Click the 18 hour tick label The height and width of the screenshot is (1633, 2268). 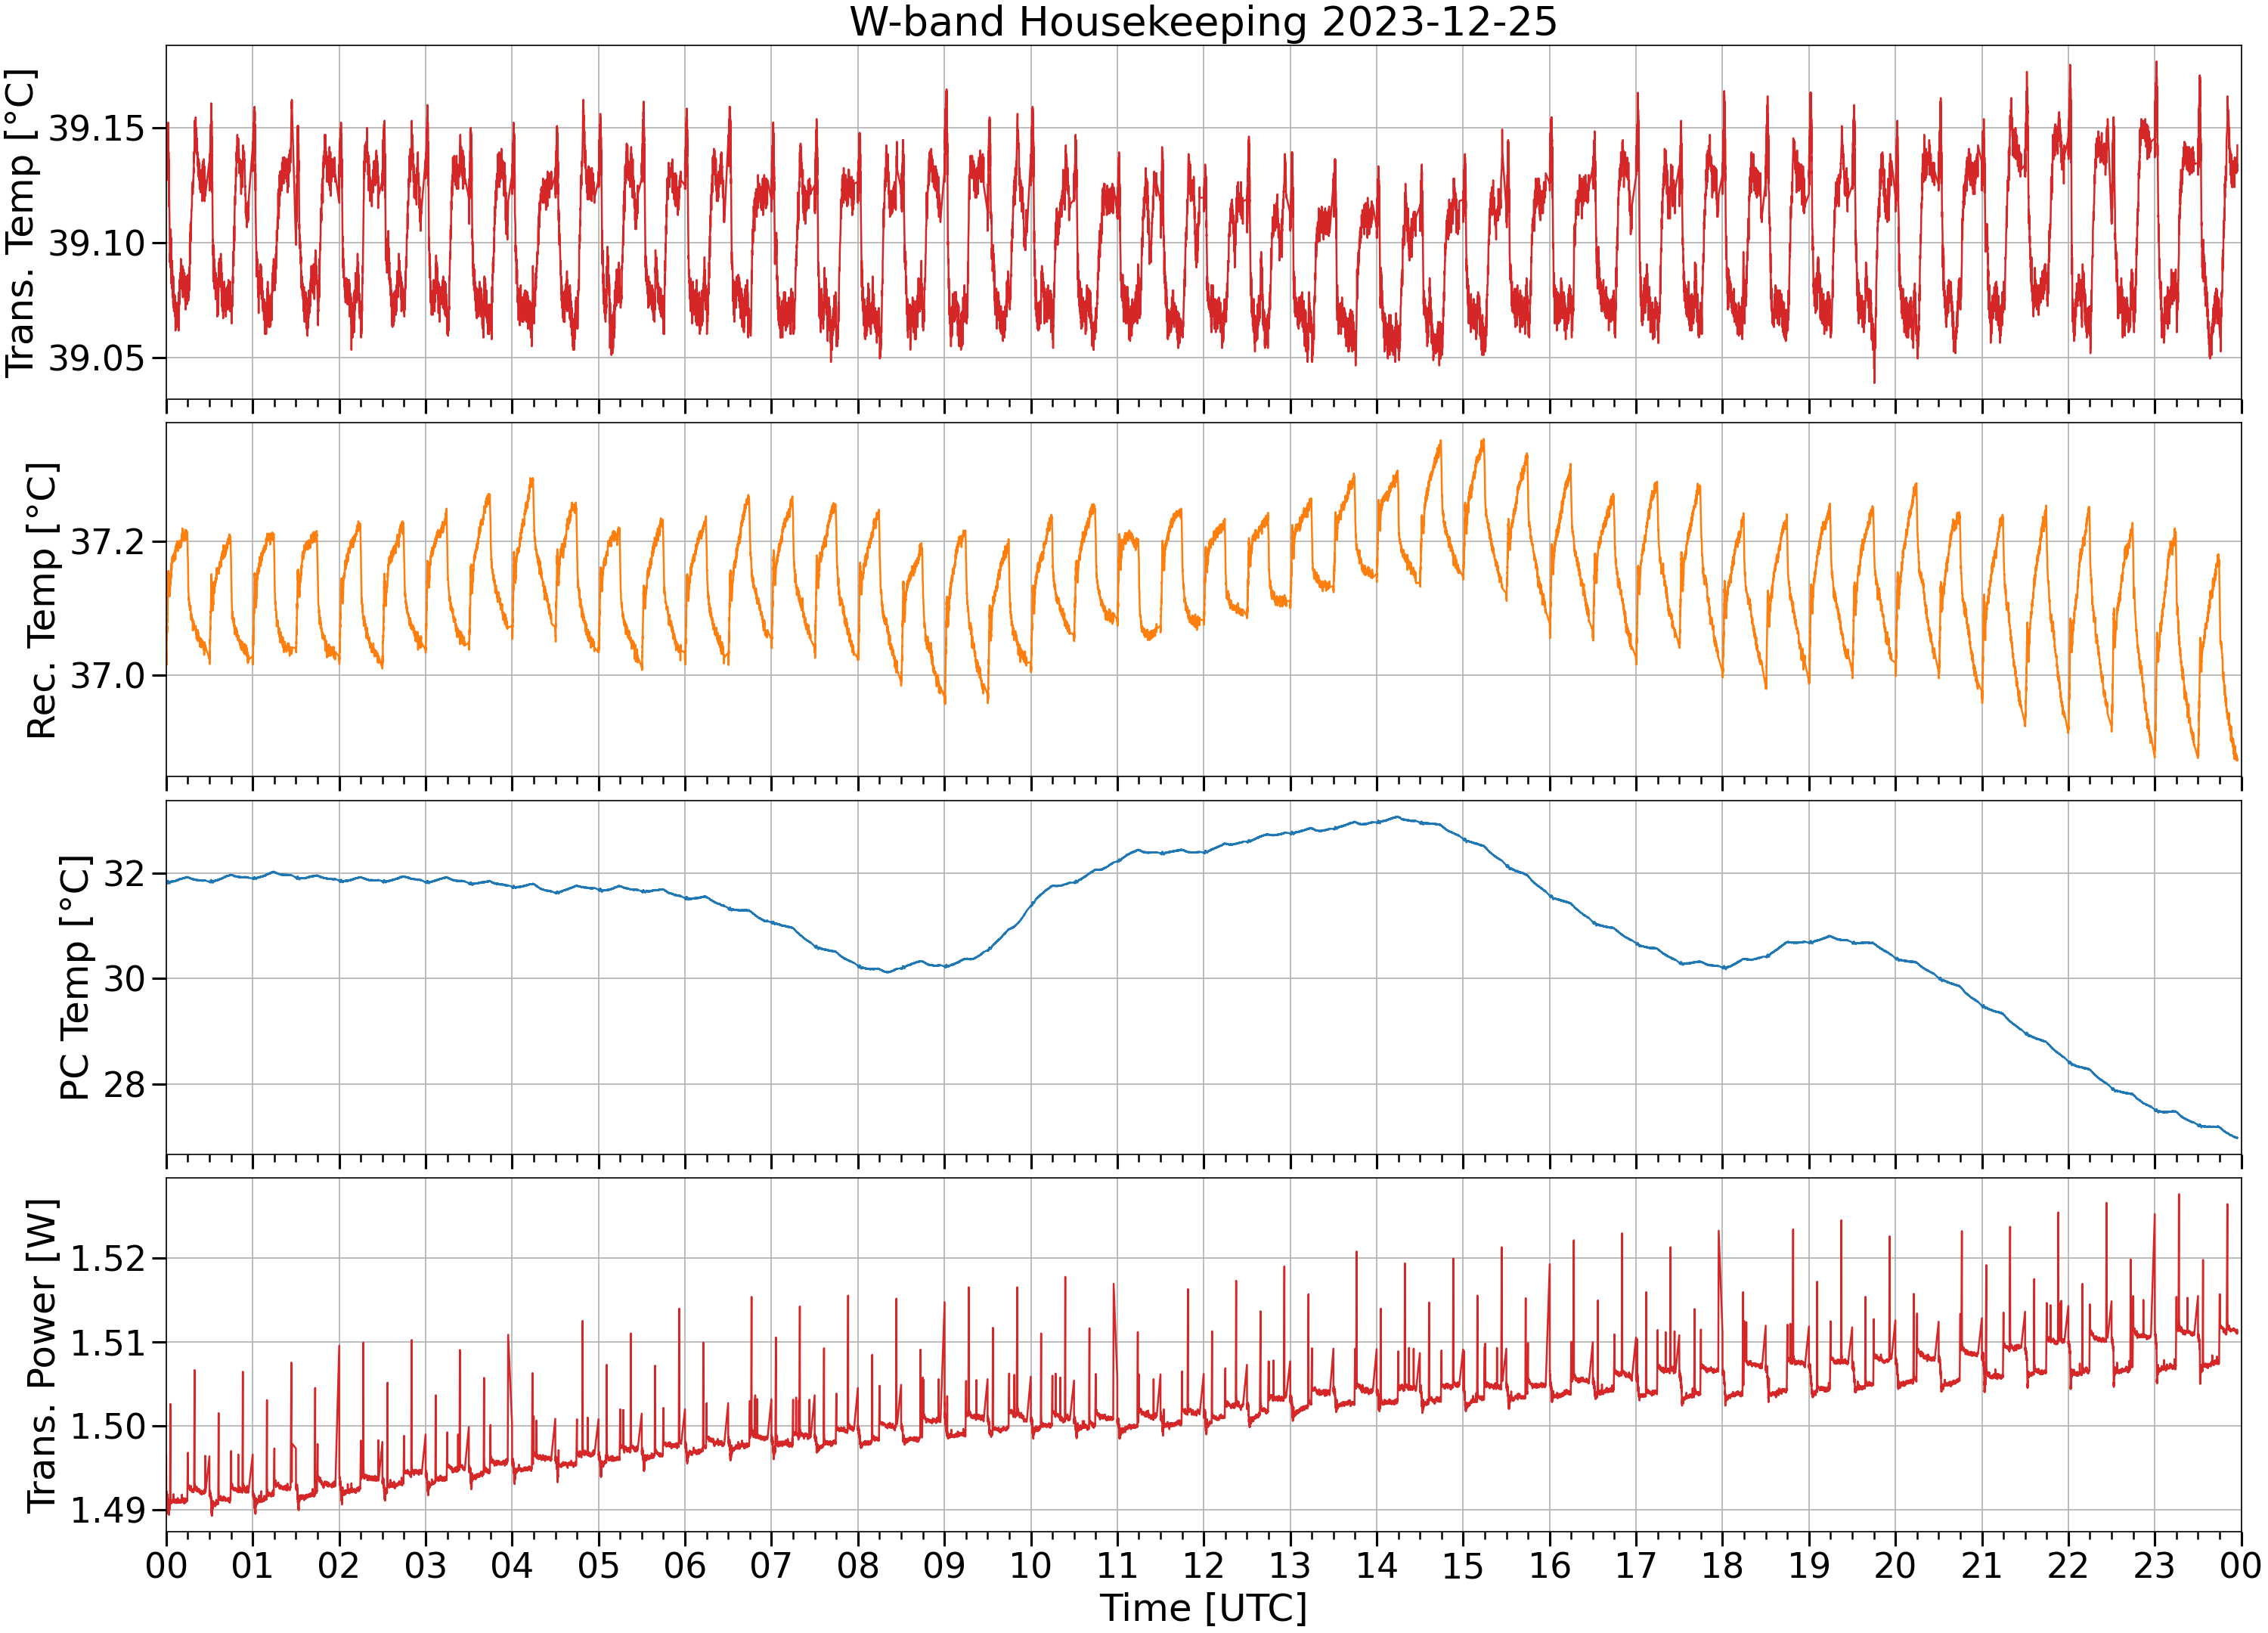click(1722, 1564)
